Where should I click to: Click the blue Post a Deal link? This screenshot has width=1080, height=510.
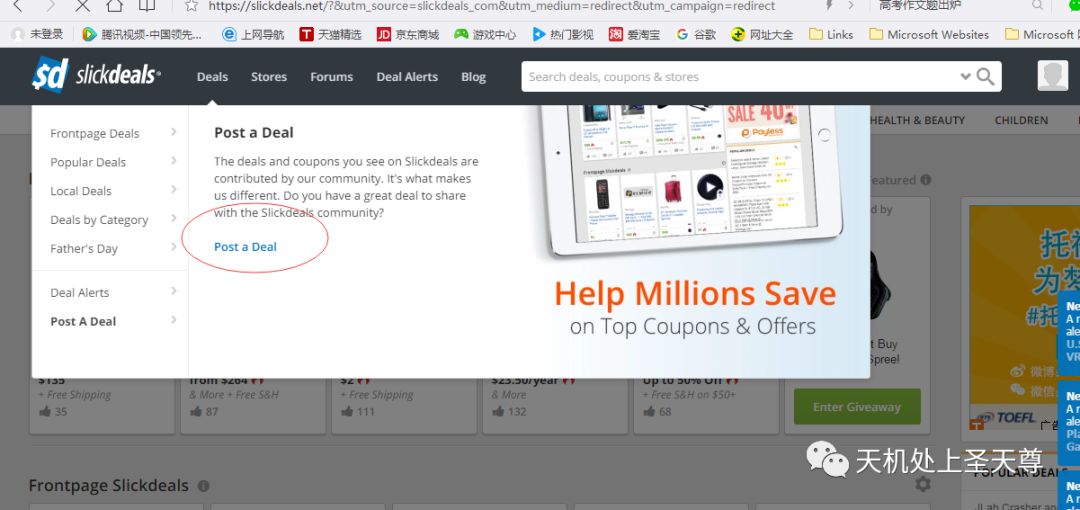[x=245, y=247]
